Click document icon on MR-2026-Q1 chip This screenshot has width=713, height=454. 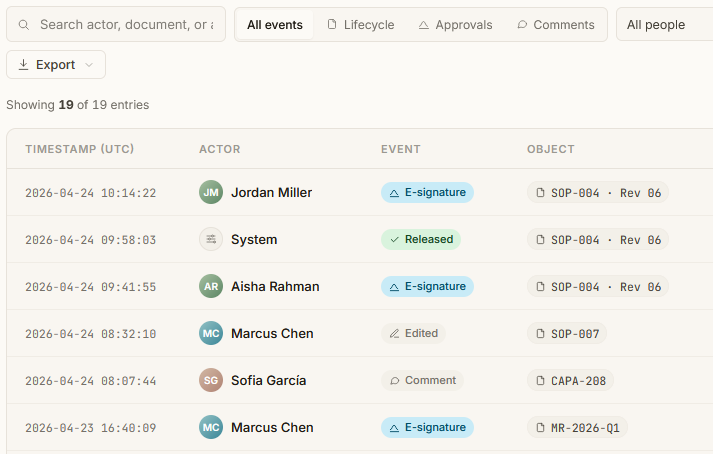pos(540,428)
